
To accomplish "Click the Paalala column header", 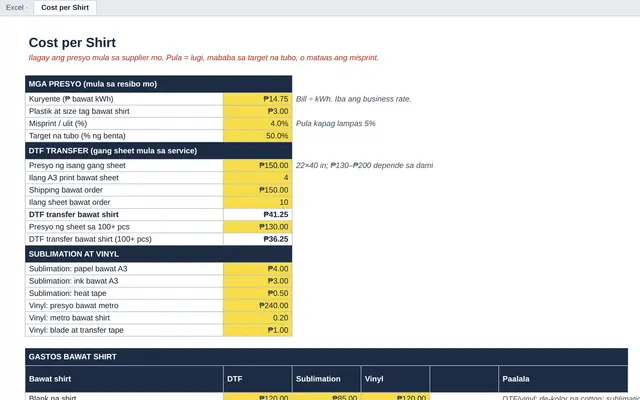I will point(563,379).
